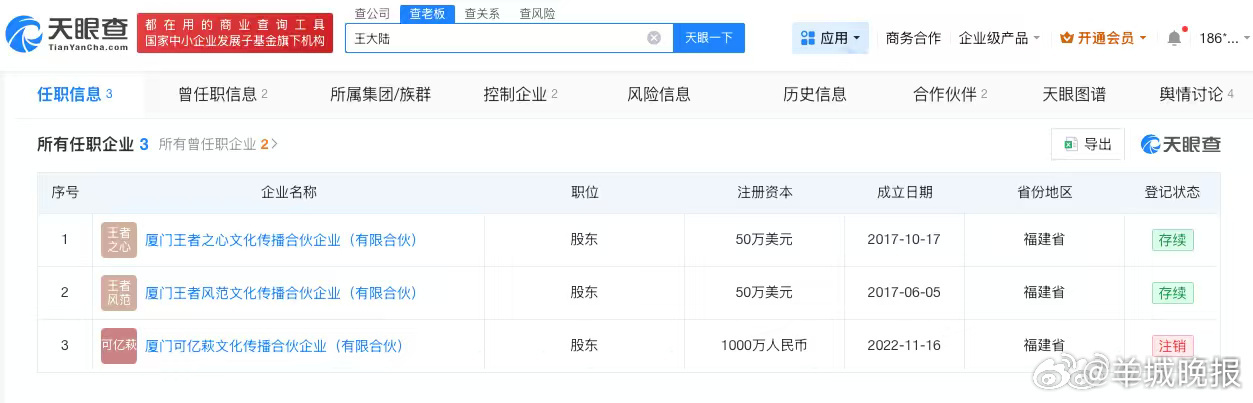
Task: Click the 注销 status in row 3
Action: [1172, 346]
